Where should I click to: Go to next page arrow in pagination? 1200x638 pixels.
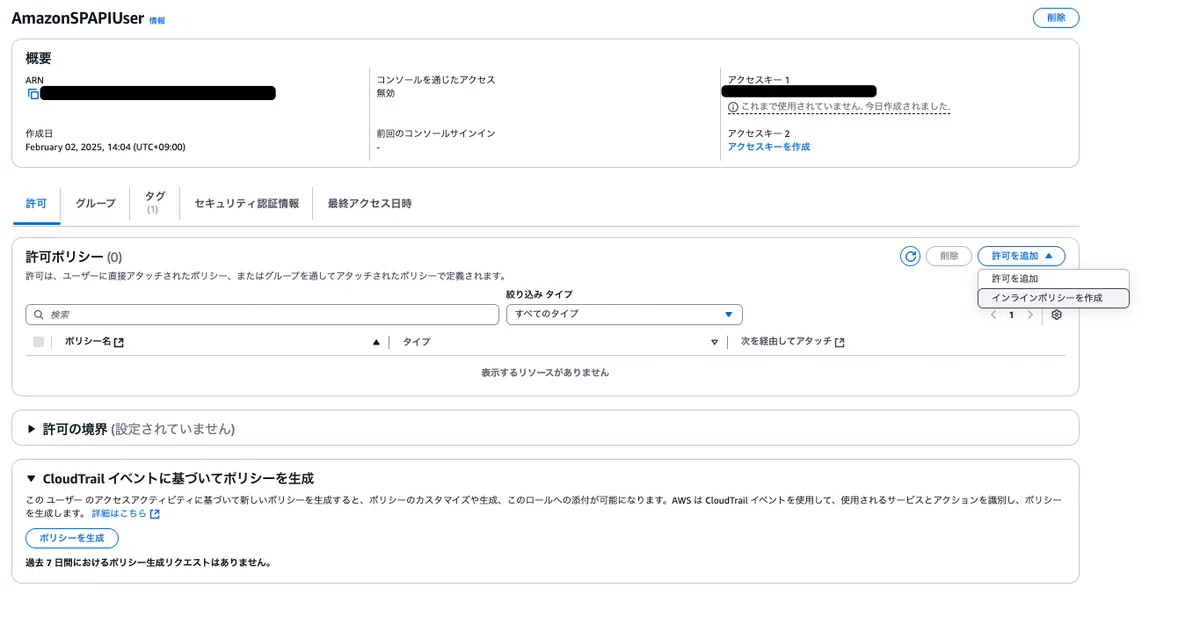1030,315
